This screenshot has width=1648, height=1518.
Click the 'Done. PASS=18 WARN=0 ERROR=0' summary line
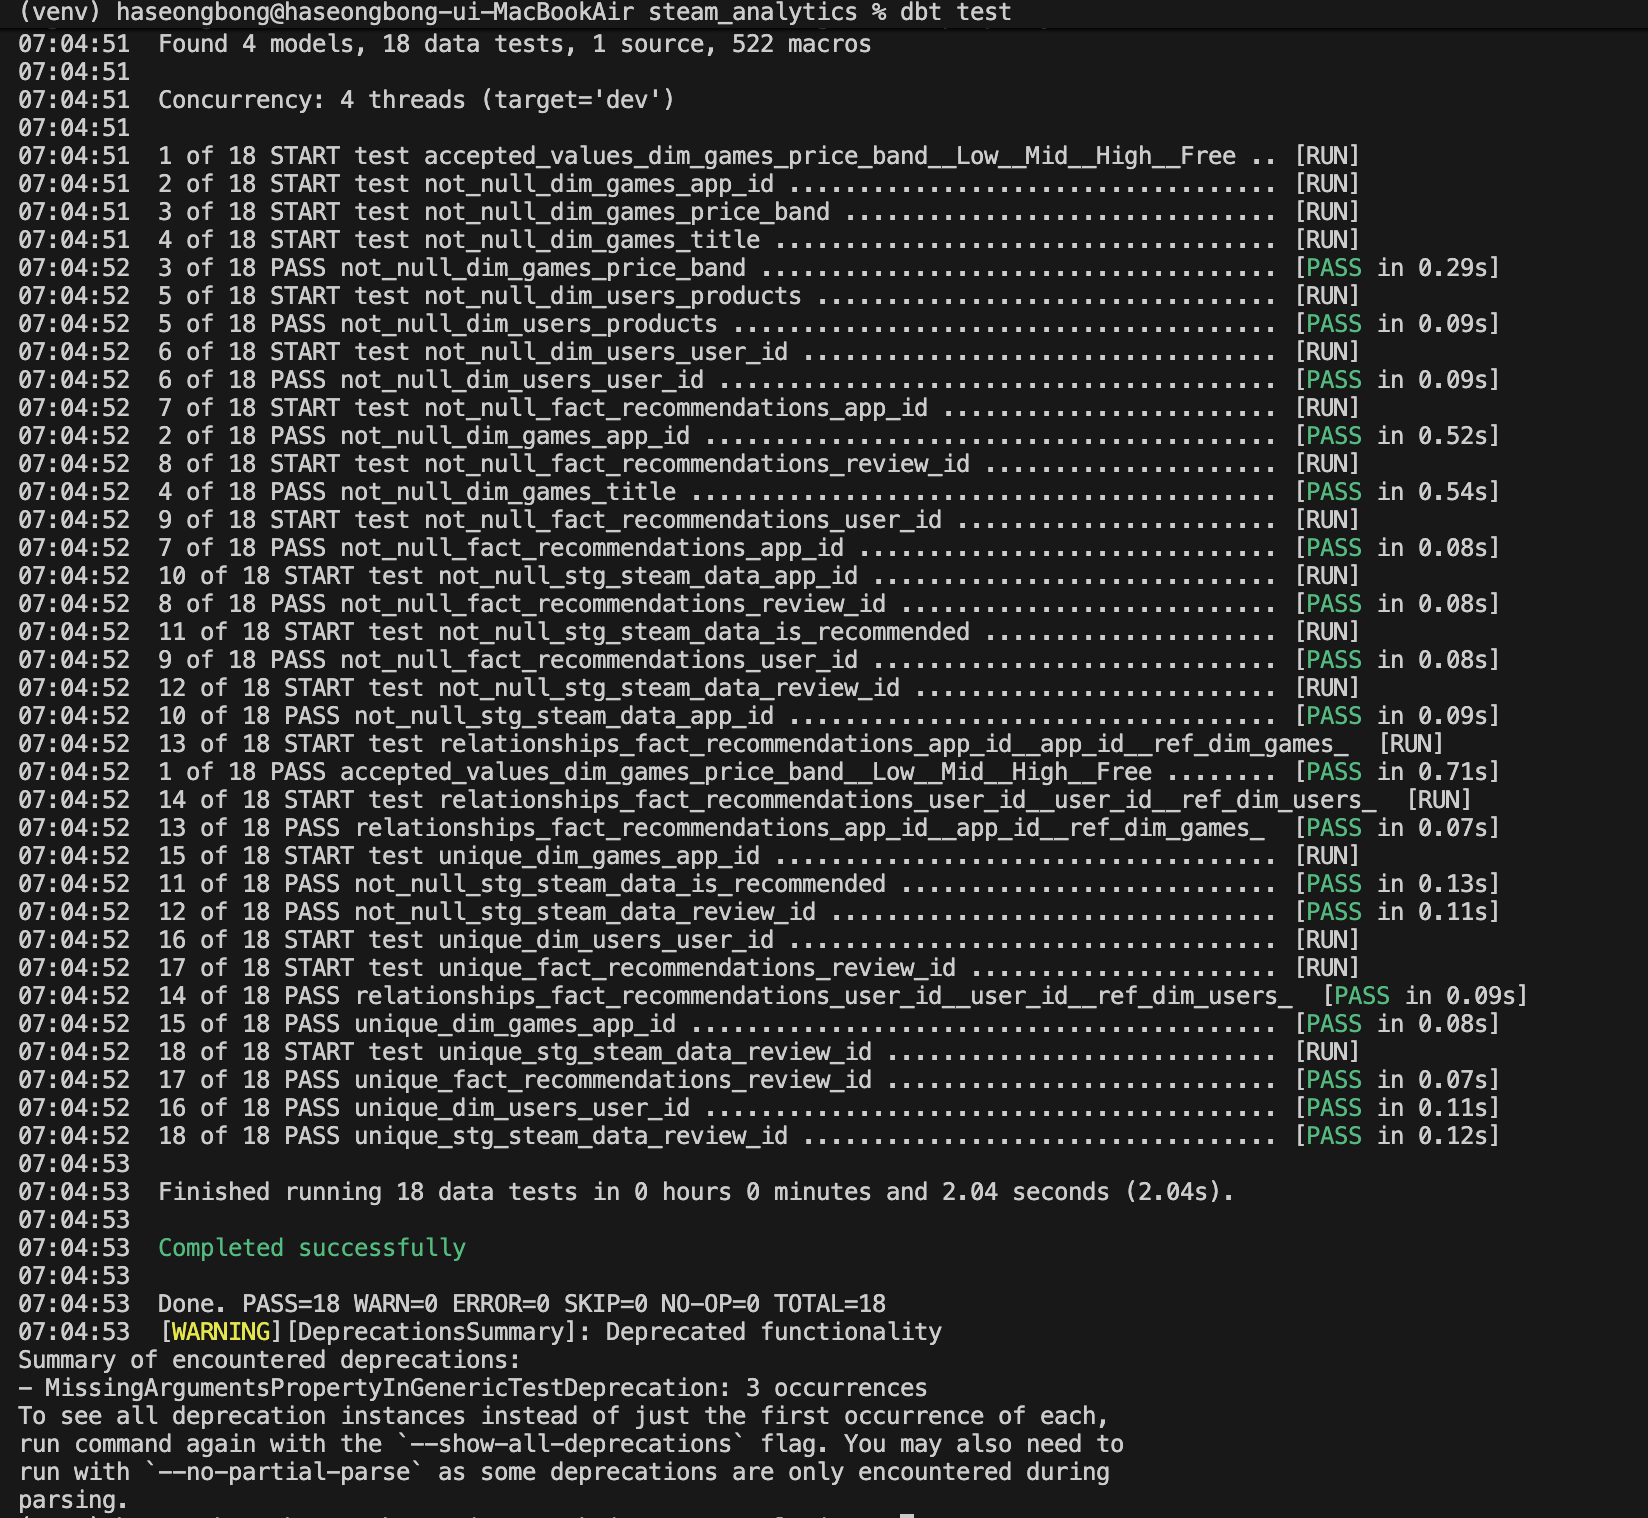click(x=452, y=1304)
